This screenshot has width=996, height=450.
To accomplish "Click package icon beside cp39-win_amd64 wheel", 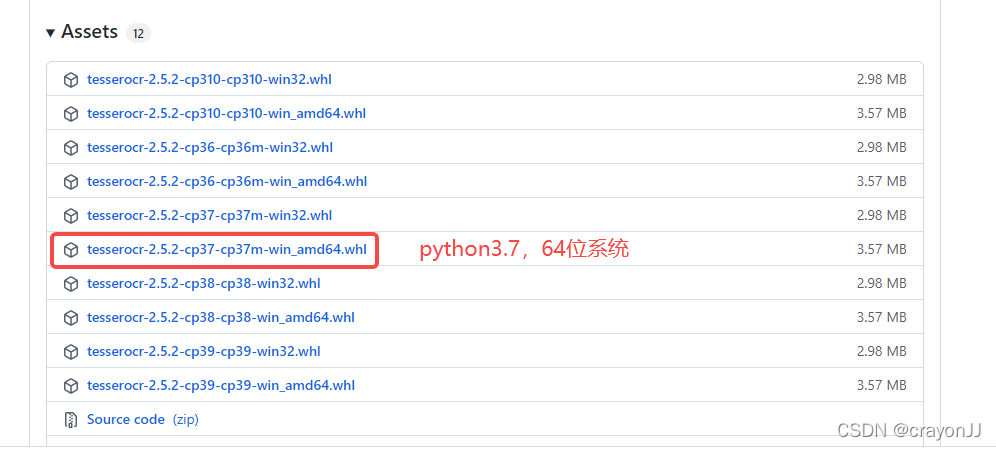I will click(x=71, y=386).
